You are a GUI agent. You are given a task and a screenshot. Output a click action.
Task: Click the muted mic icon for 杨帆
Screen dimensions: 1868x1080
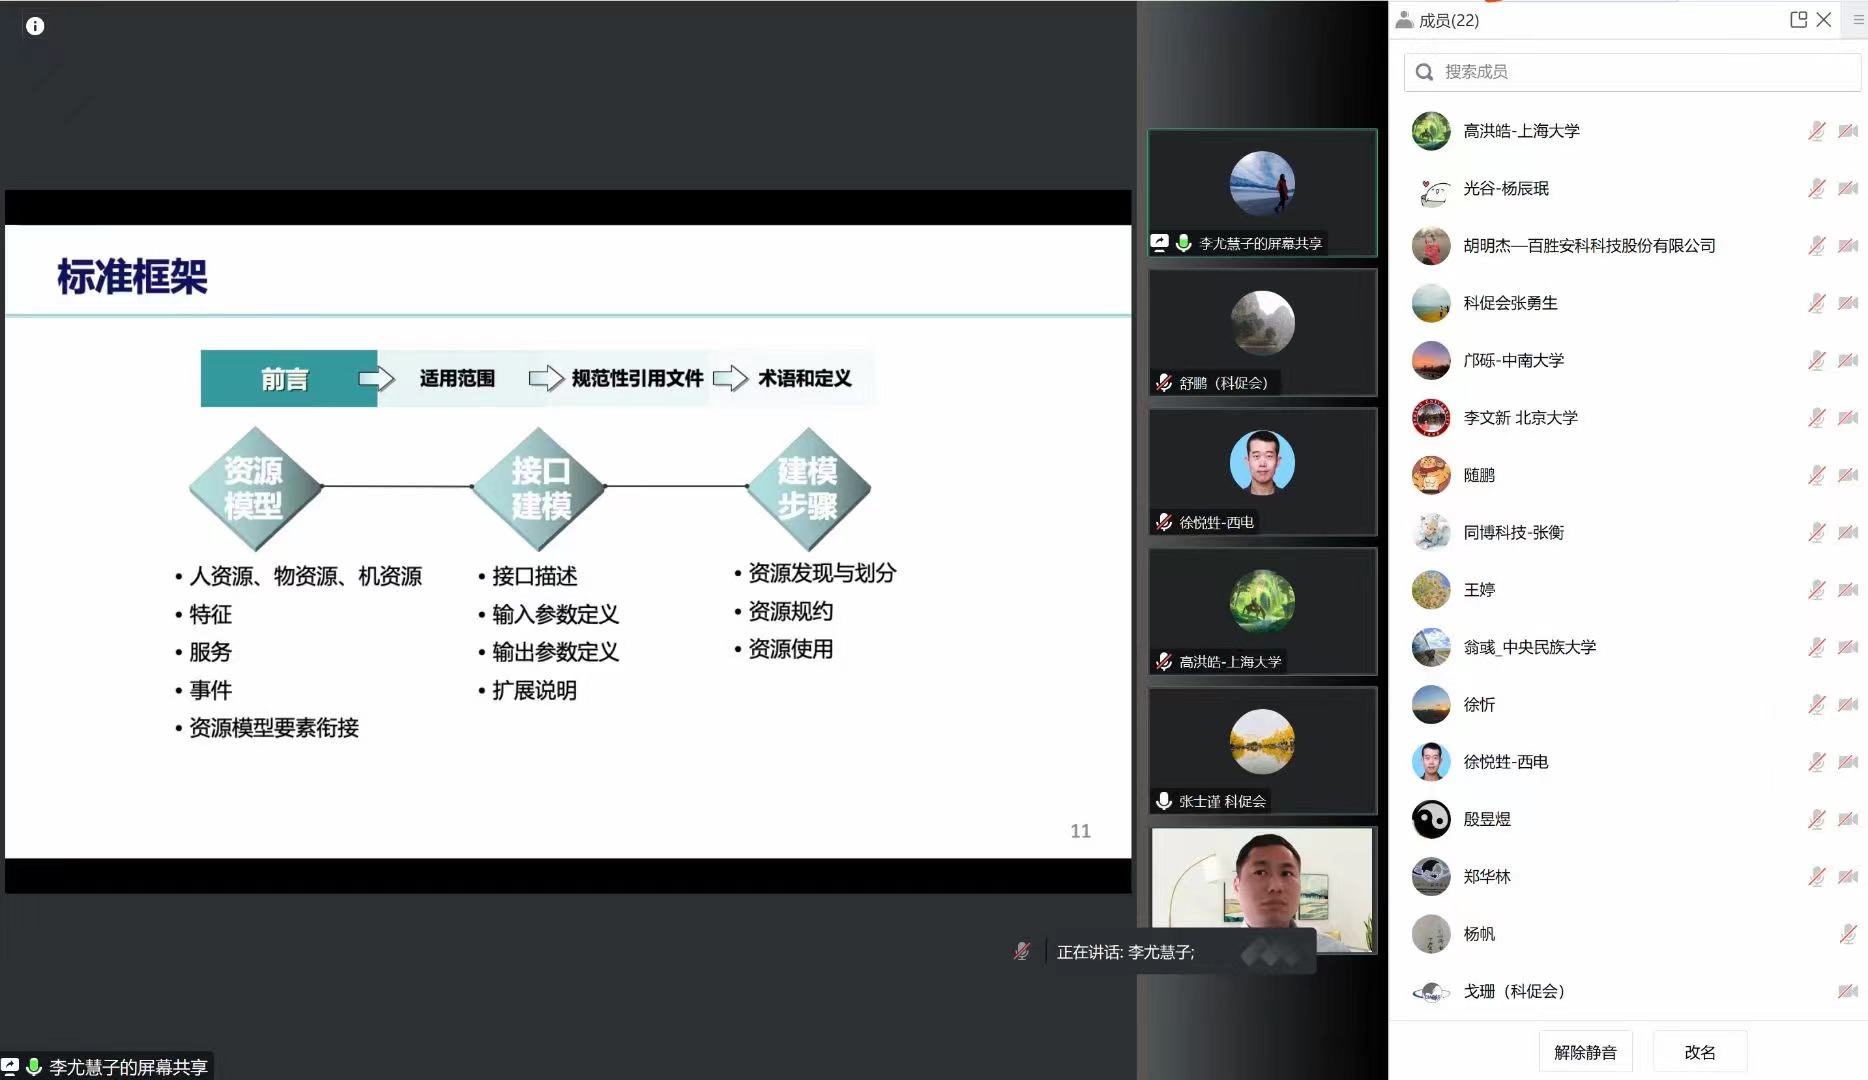click(1847, 934)
